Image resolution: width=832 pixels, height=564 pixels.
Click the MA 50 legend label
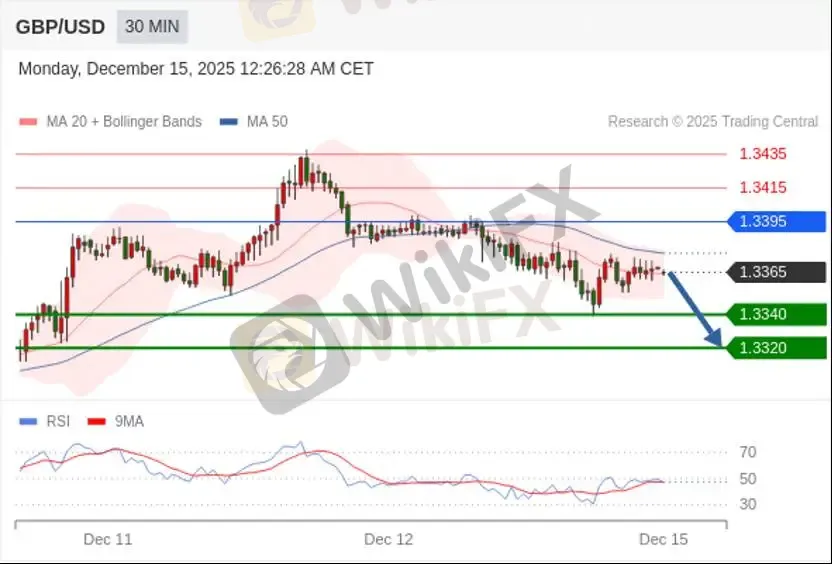(267, 122)
